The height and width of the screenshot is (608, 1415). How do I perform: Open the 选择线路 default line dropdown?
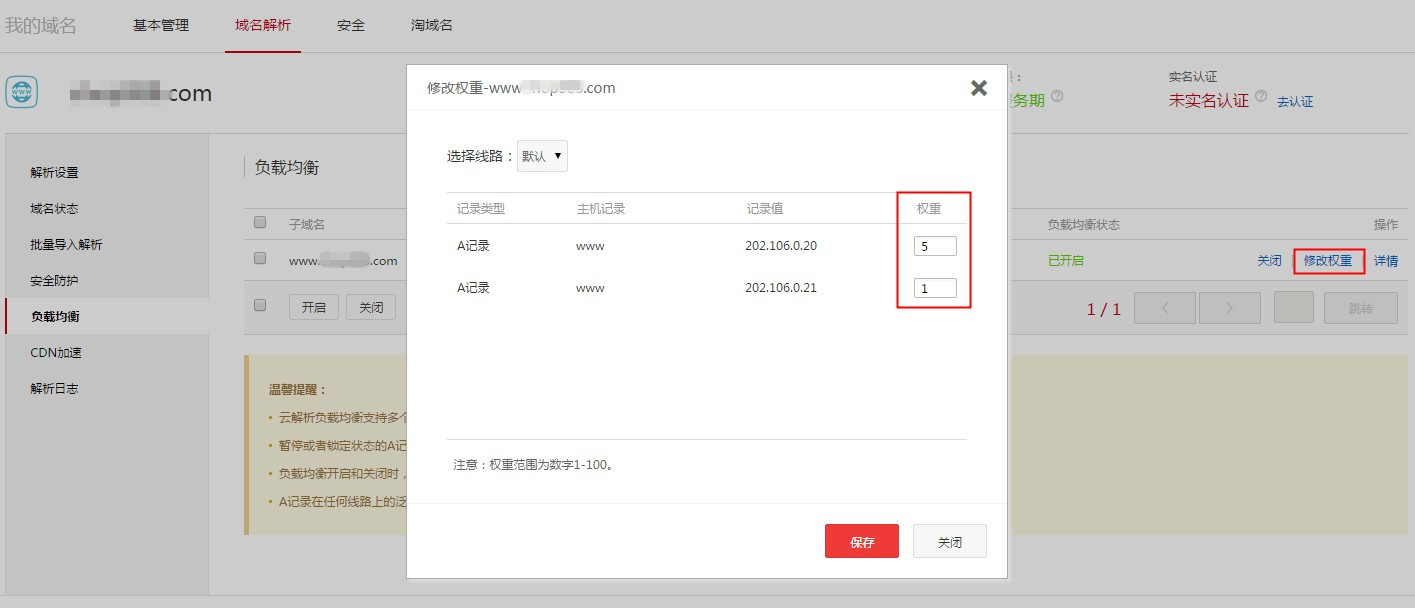pos(541,155)
